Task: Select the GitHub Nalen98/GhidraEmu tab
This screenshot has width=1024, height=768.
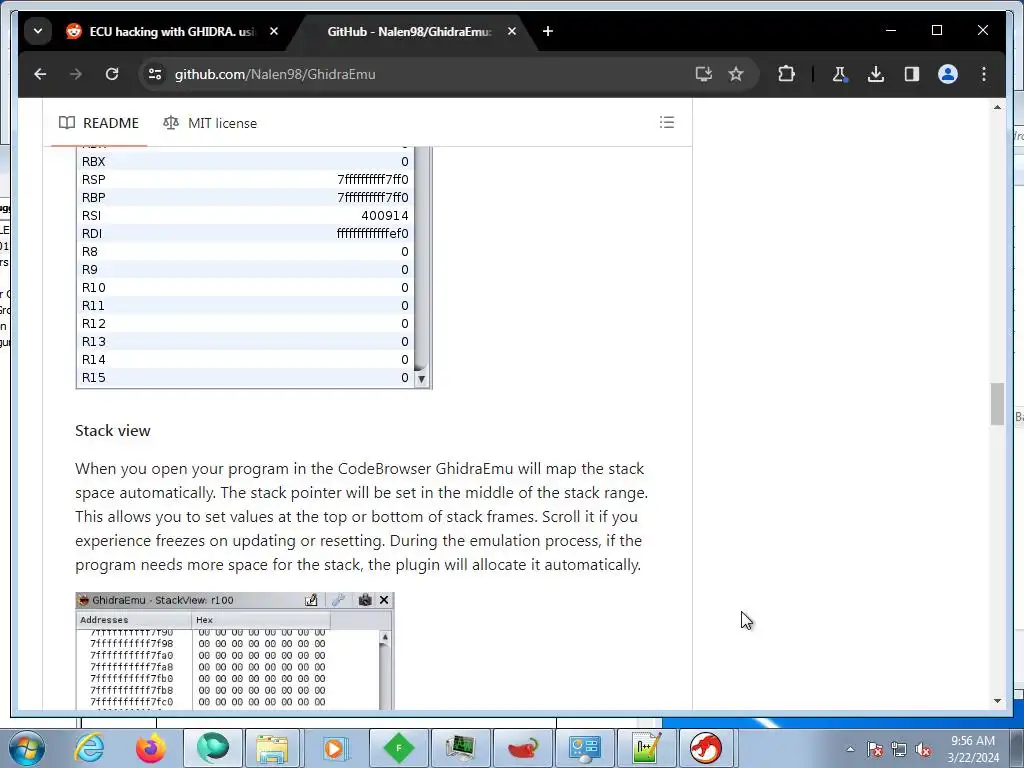Action: click(409, 31)
